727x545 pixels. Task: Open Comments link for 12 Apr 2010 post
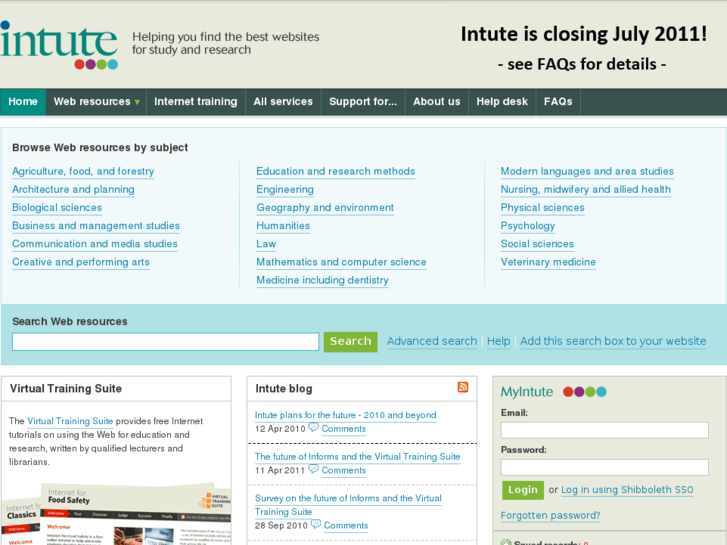click(344, 429)
